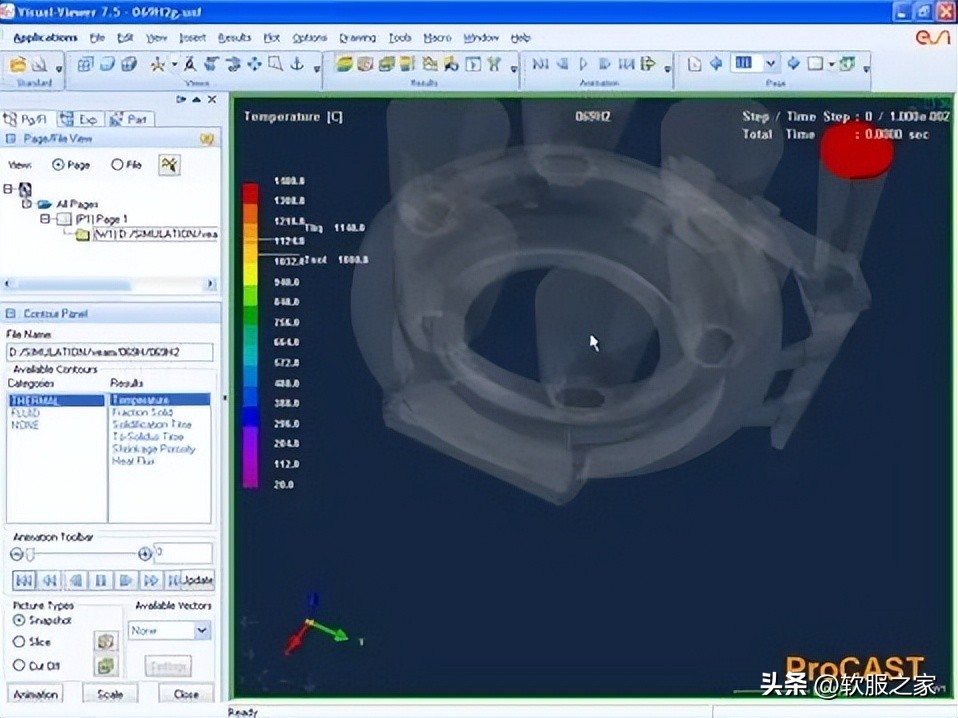Click the play icon in Animation toolbar
Screen dimensions: 958x718
click(x=583, y=65)
